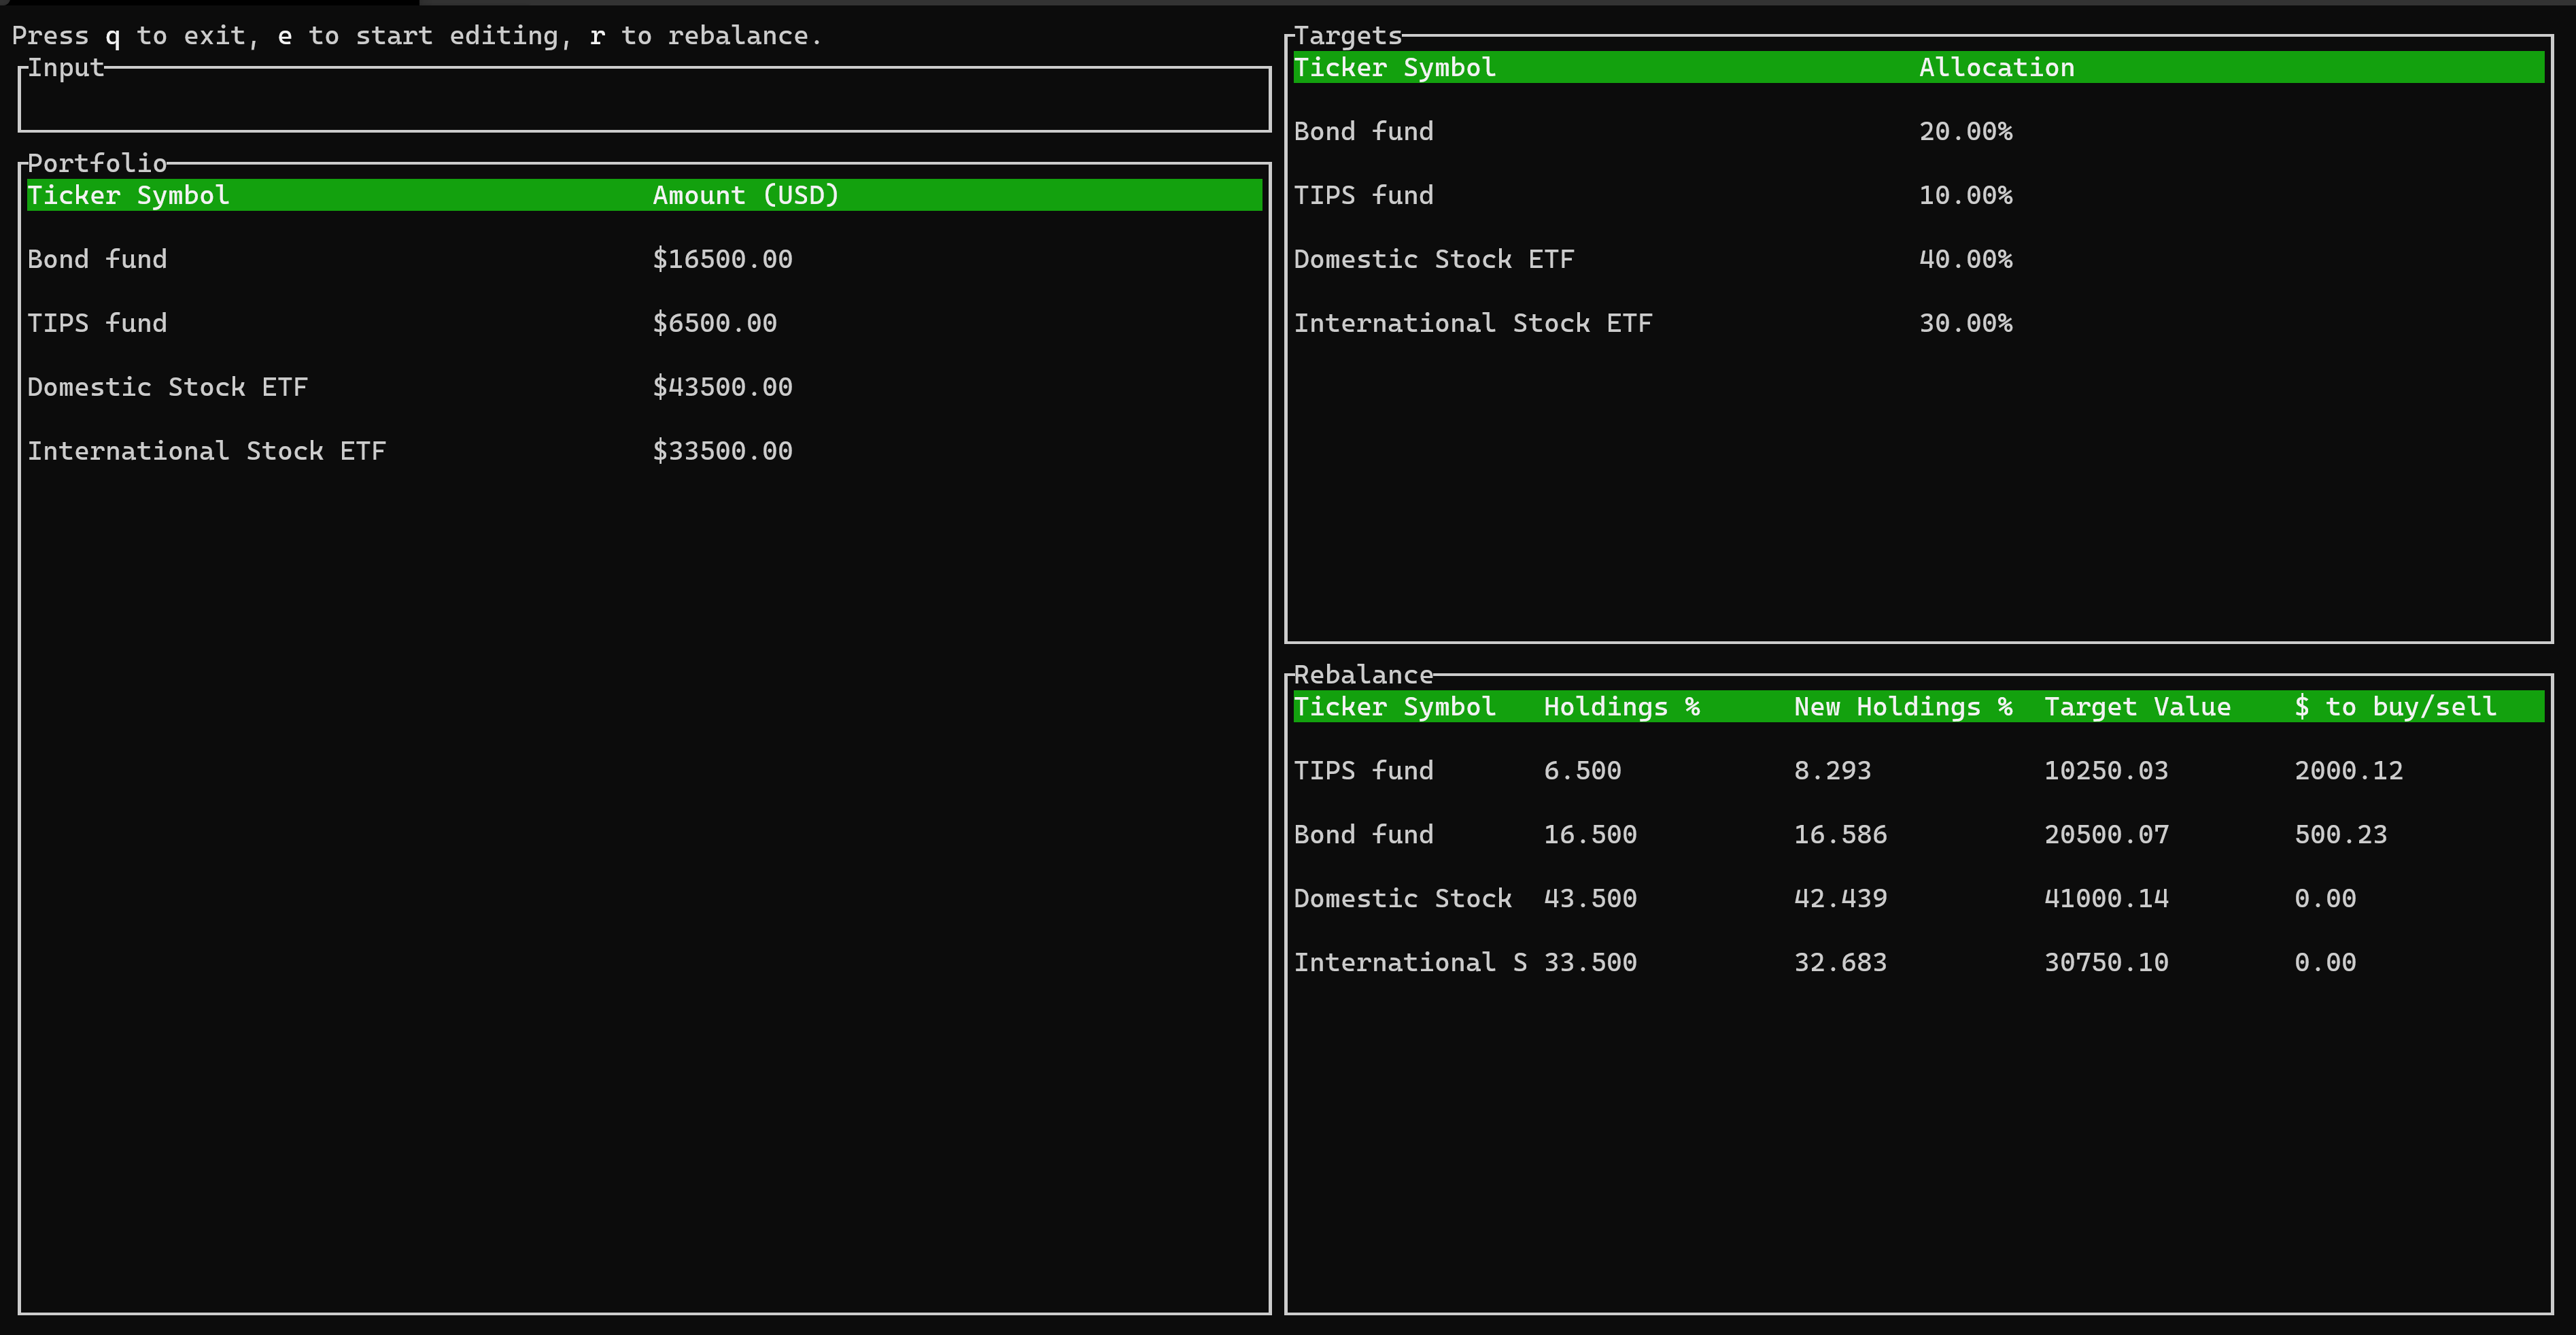Click the $43500.00 amount cell

(722, 387)
